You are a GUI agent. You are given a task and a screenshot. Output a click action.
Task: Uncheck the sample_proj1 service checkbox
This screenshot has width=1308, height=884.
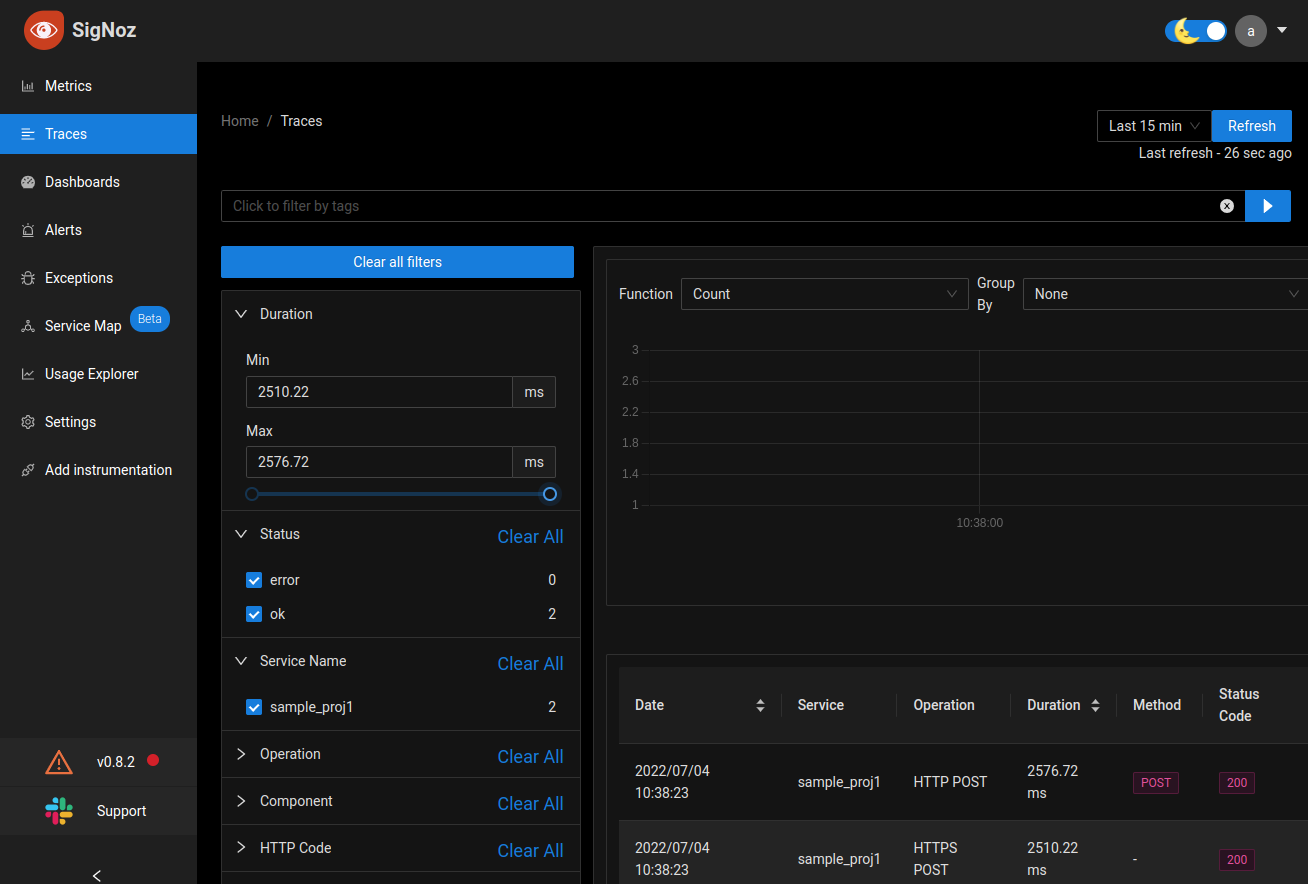pyautogui.click(x=254, y=707)
